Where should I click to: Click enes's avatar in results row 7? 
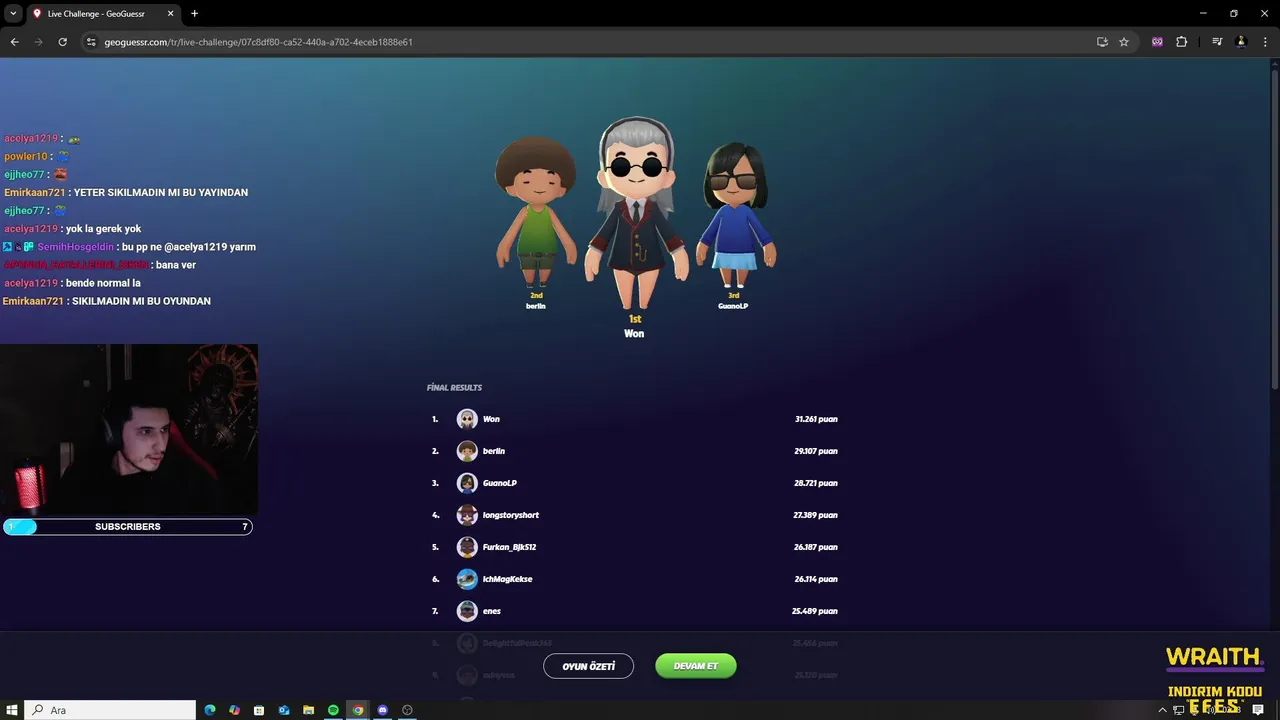coord(467,611)
